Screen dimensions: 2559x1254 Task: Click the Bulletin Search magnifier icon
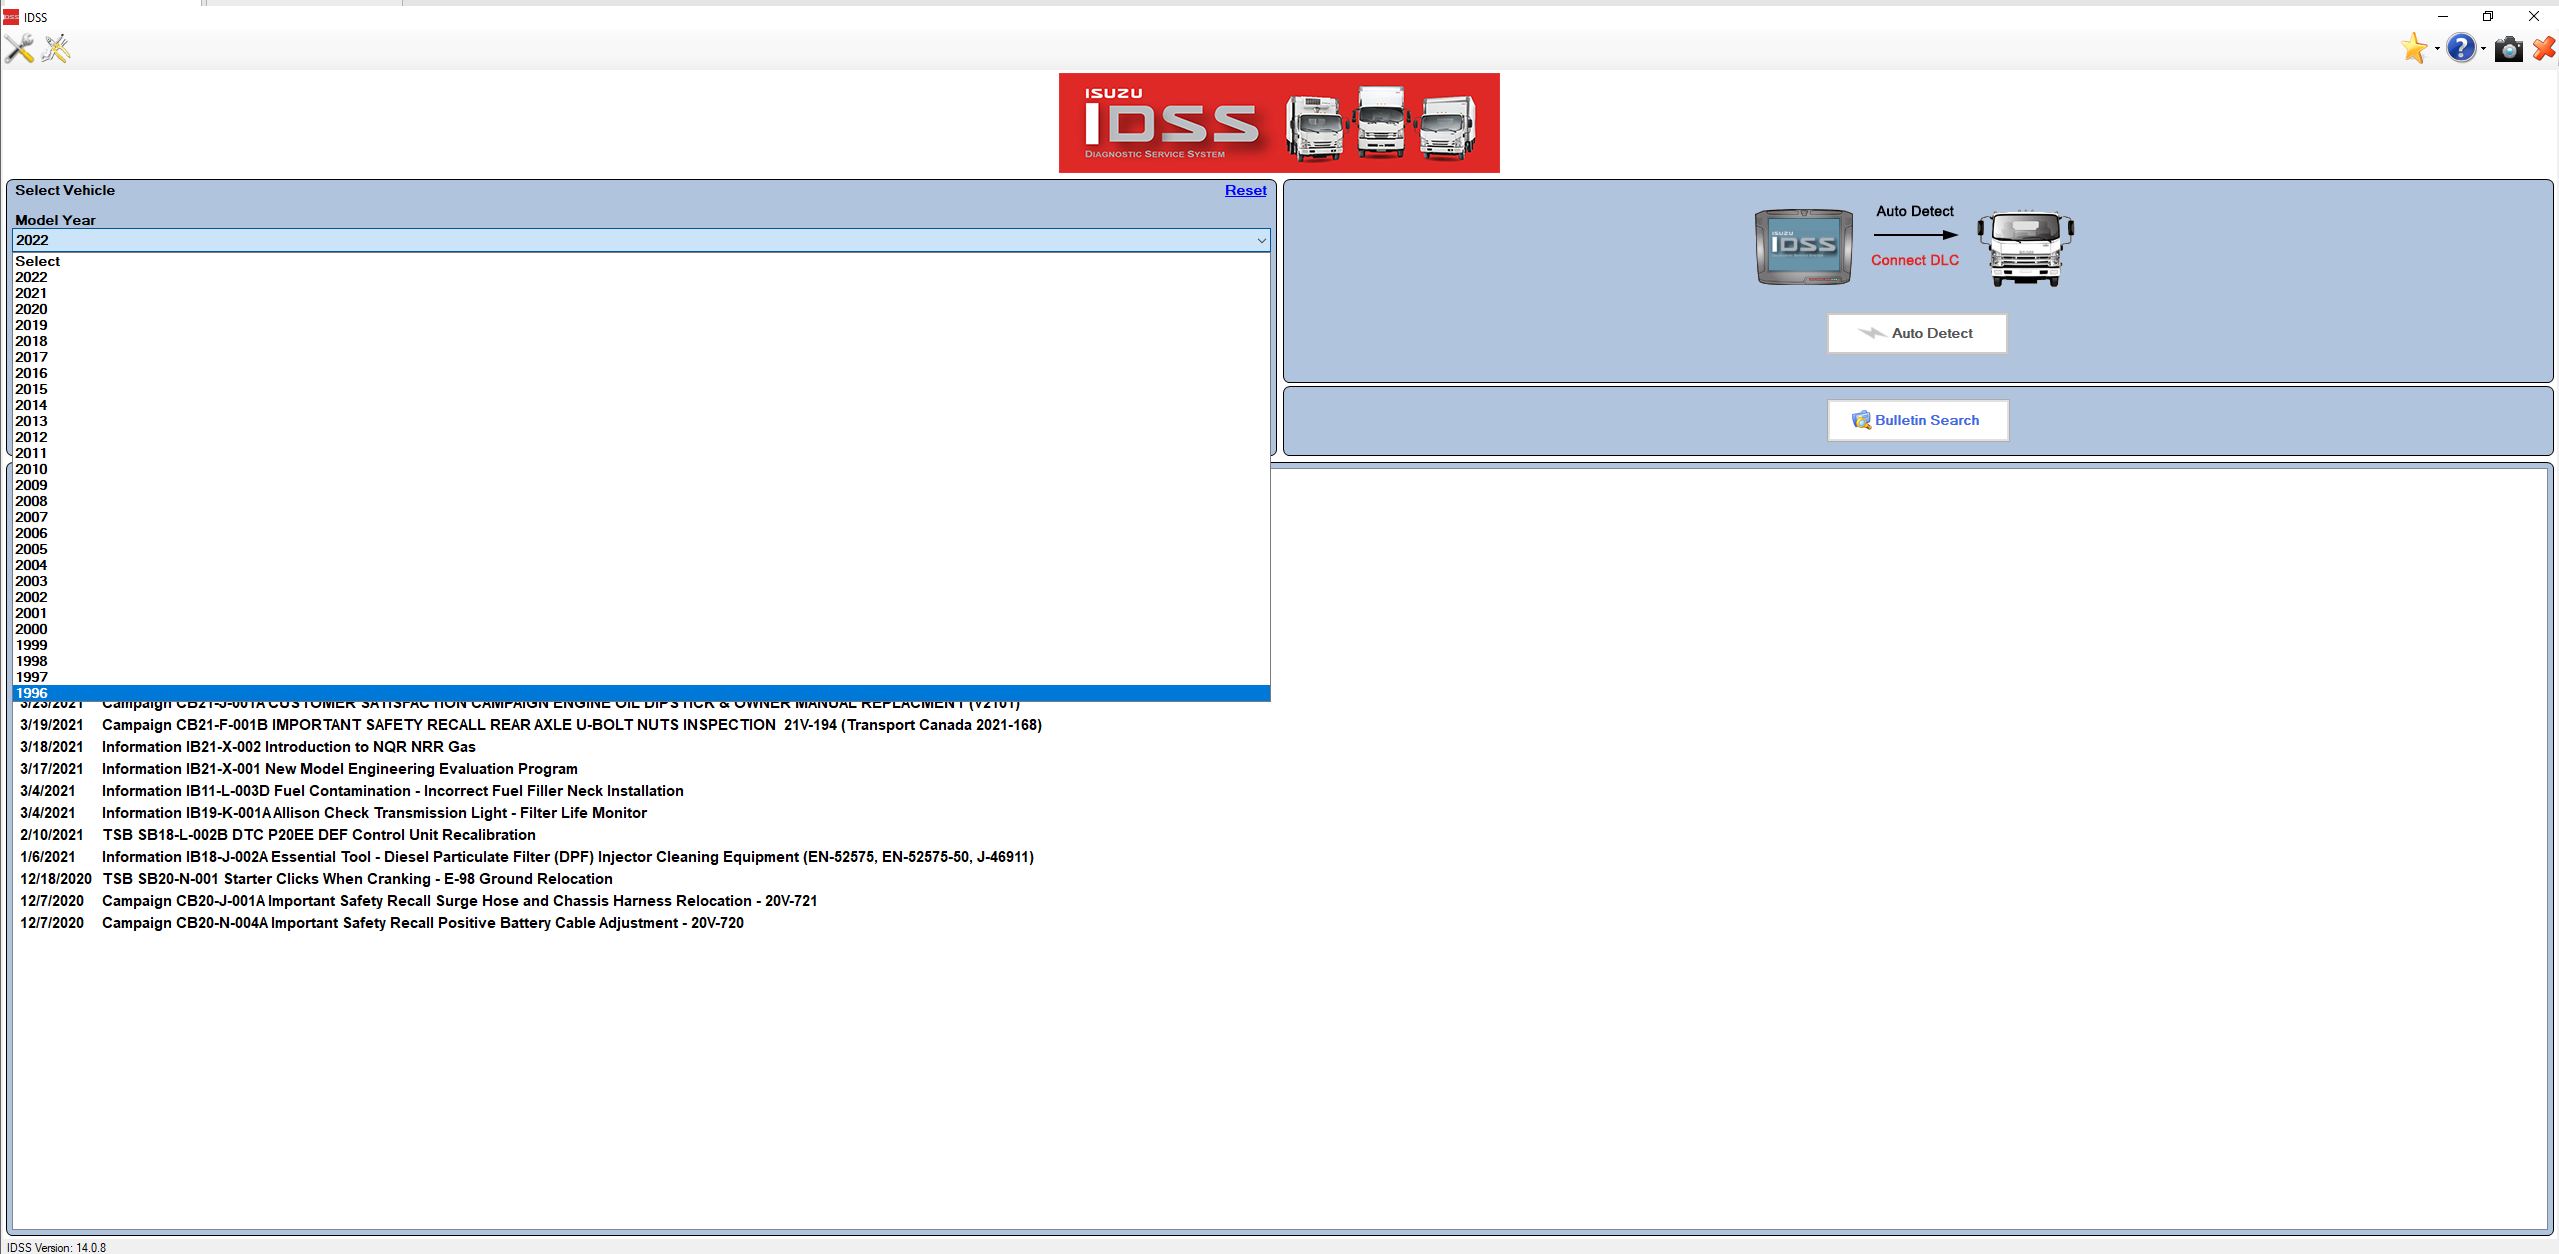1862,420
